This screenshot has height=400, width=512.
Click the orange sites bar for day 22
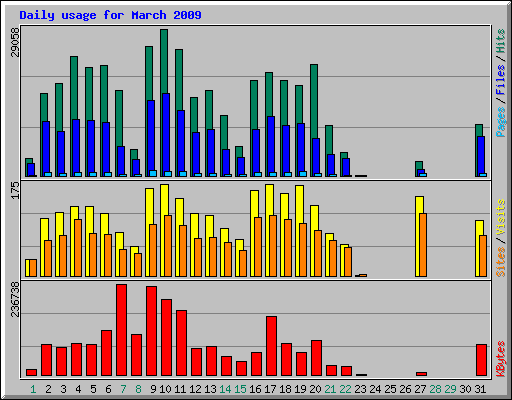point(348,262)
